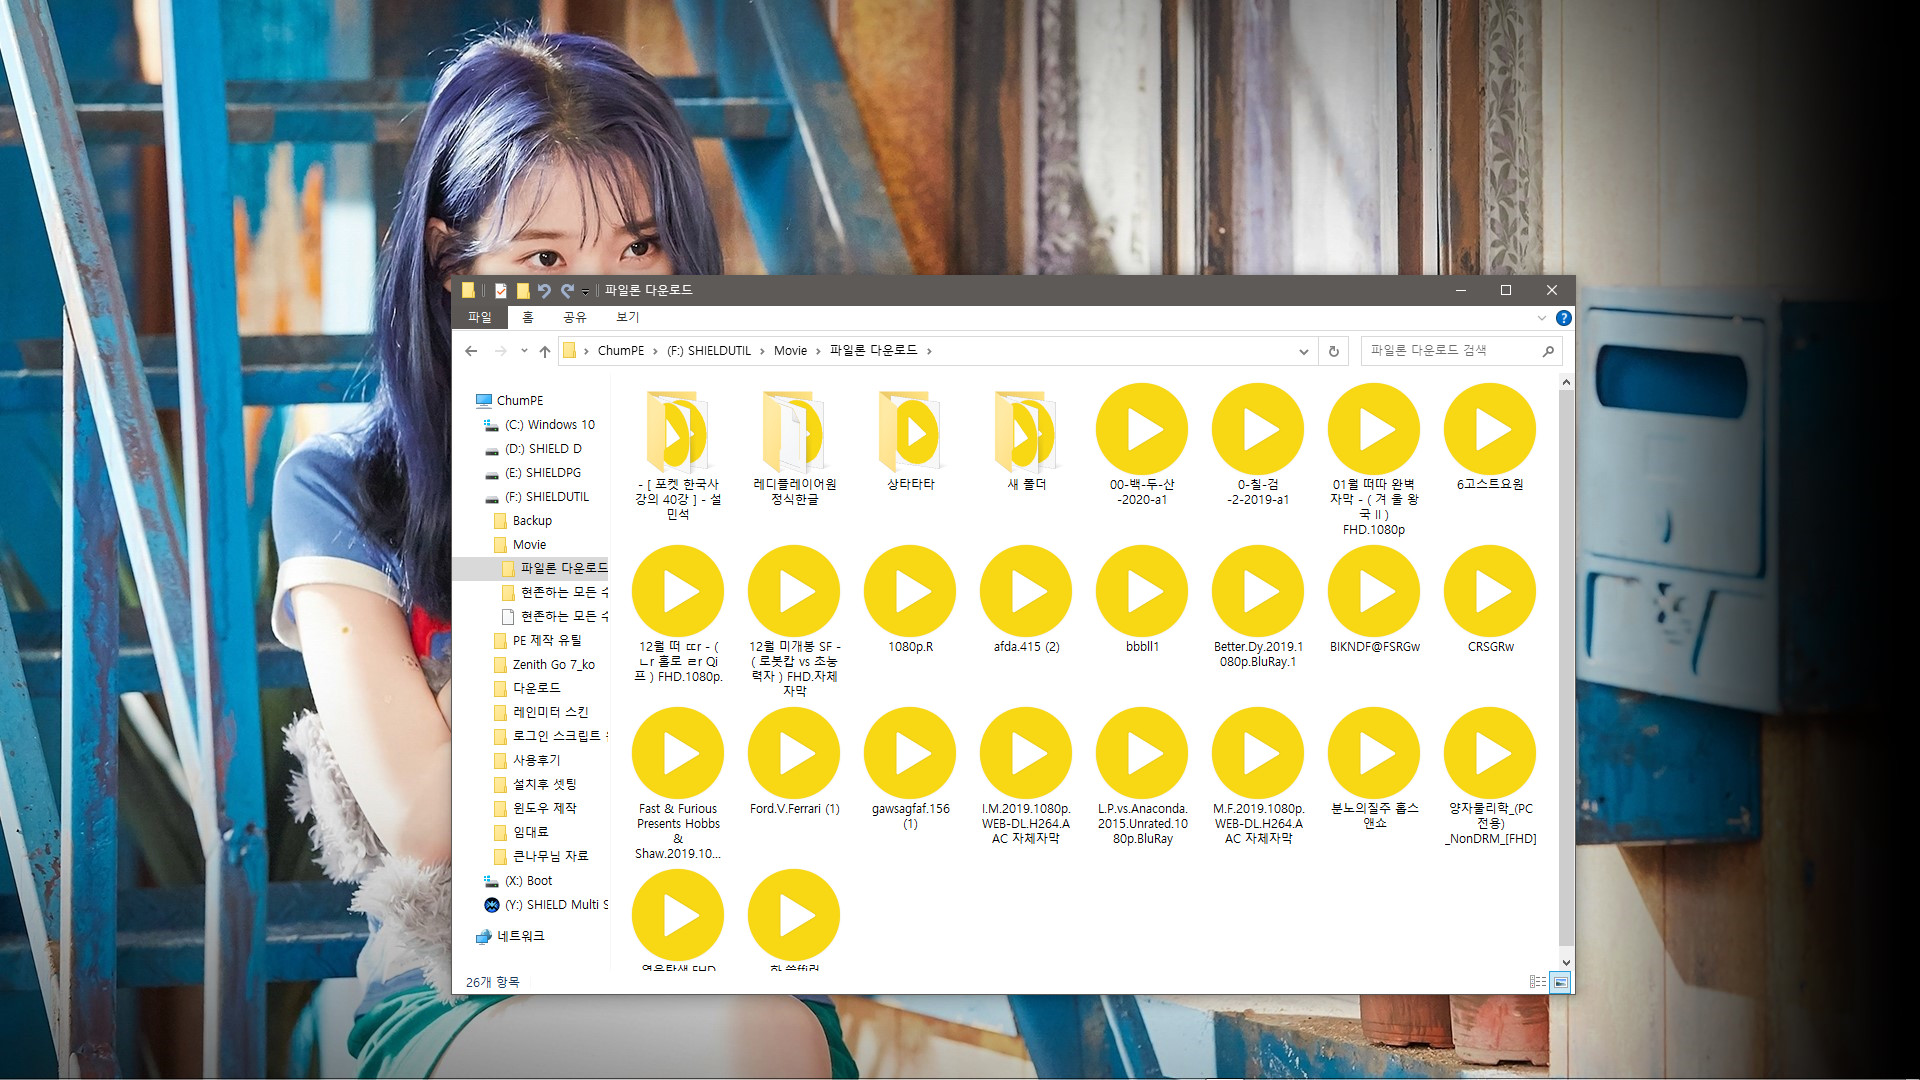Expand the chevron after 파일론 다운로드 breadcrumb

[x=929, y=351]
